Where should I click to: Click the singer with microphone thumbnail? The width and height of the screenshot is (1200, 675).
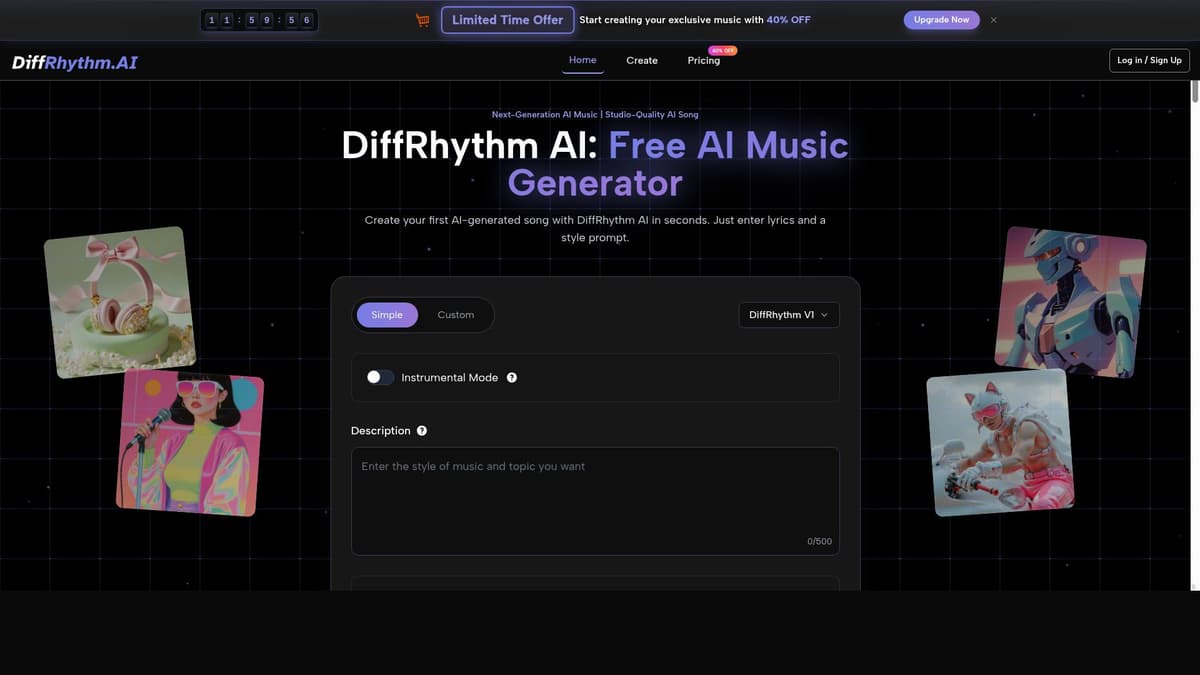(190, 442)
